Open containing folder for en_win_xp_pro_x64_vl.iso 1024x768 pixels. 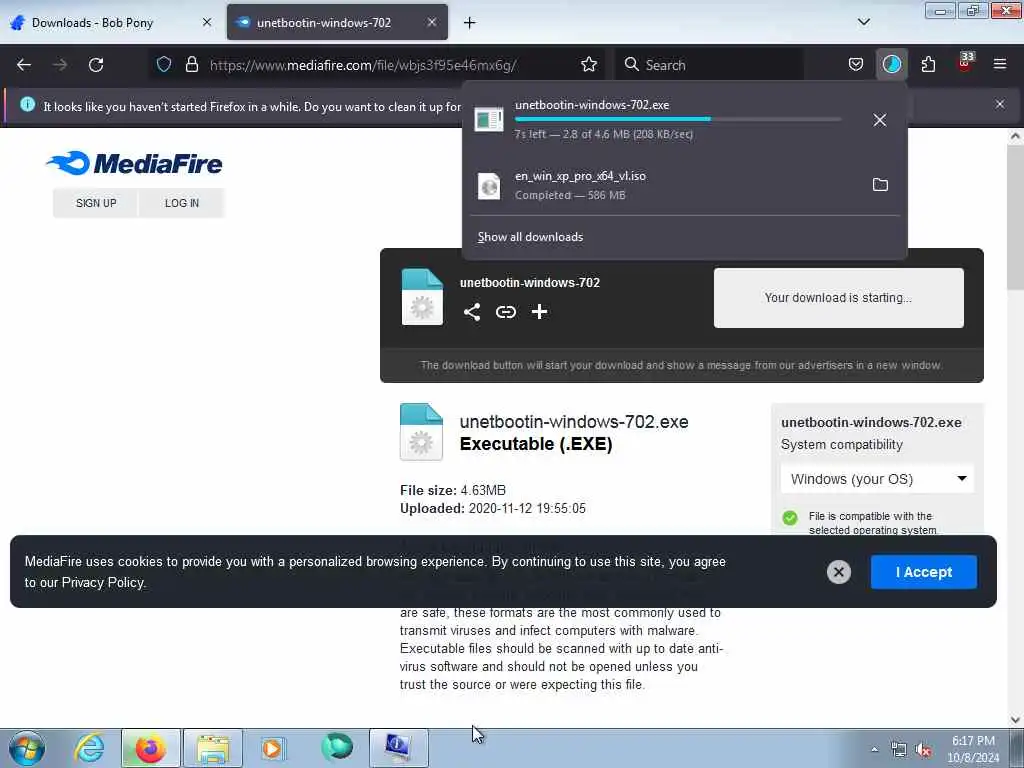[880, 185]
